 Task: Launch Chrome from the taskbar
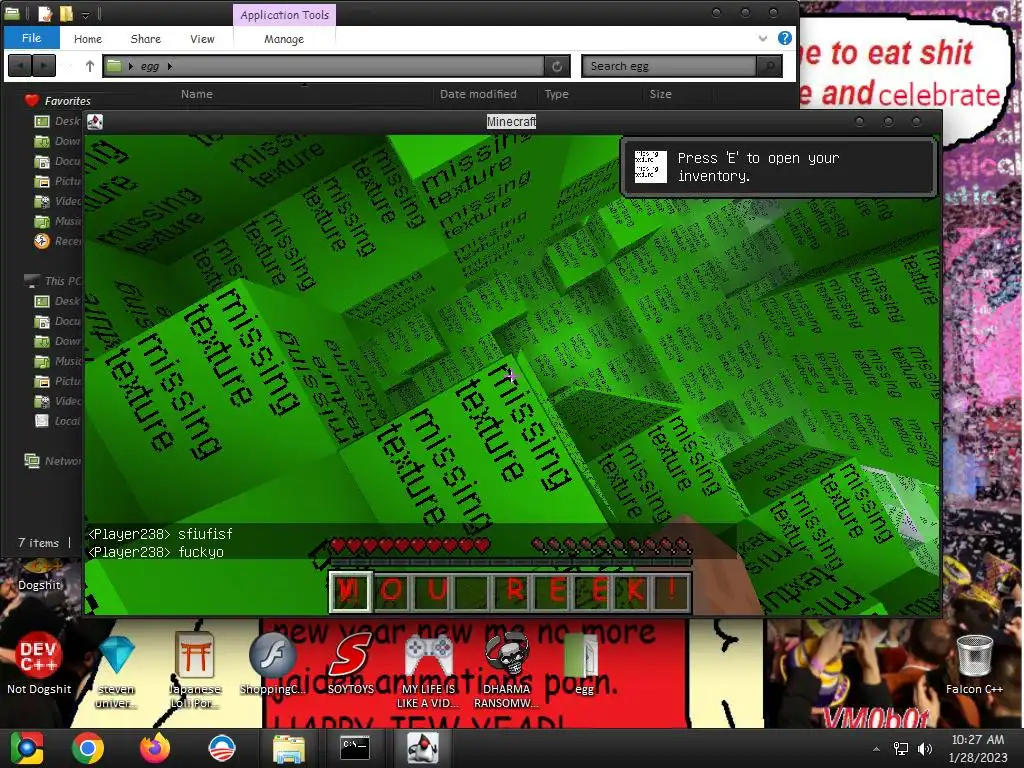click(88, 748)
